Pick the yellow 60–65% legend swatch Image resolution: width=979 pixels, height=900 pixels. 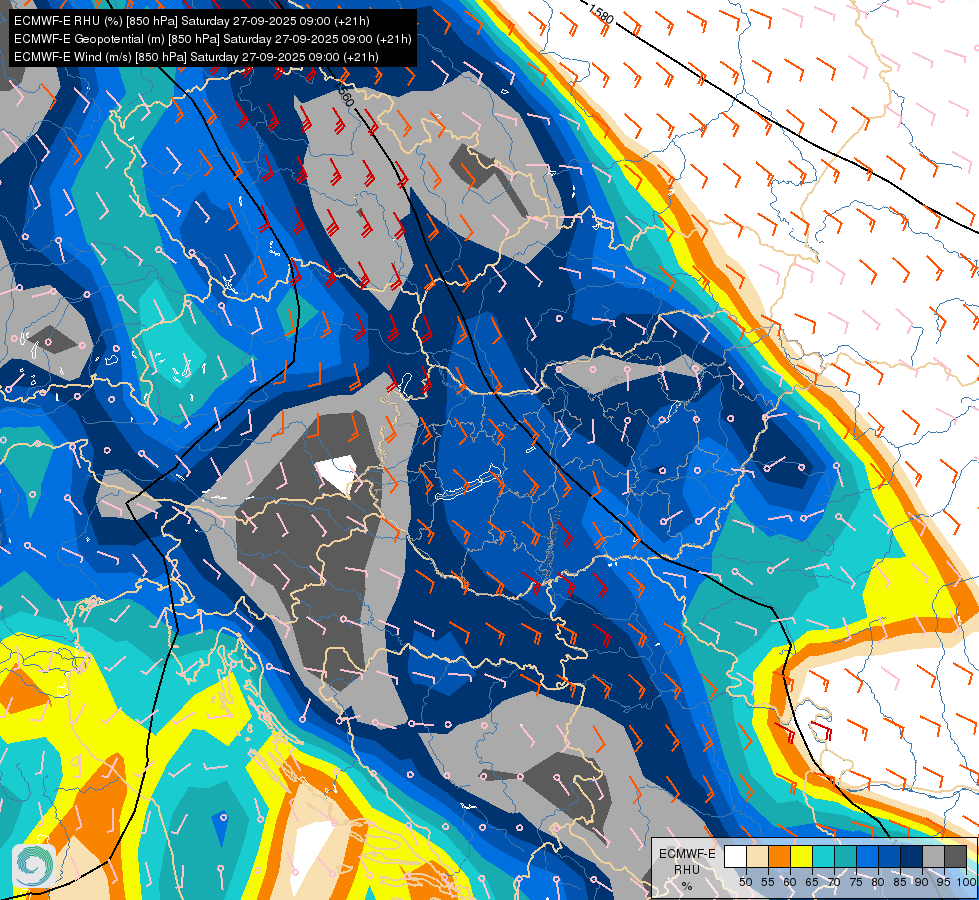[x=801, y=856]
